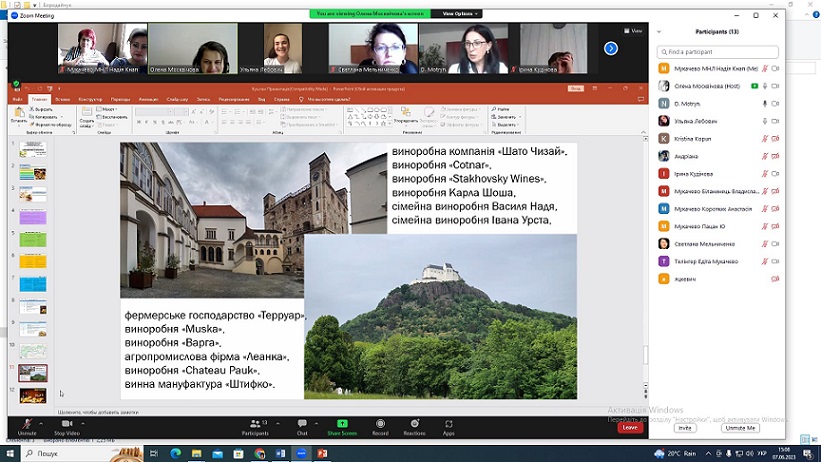The image size is (821, 462).
Task: Click the New Slide (Создать слайд) icon
Action: tap(86, 117)
